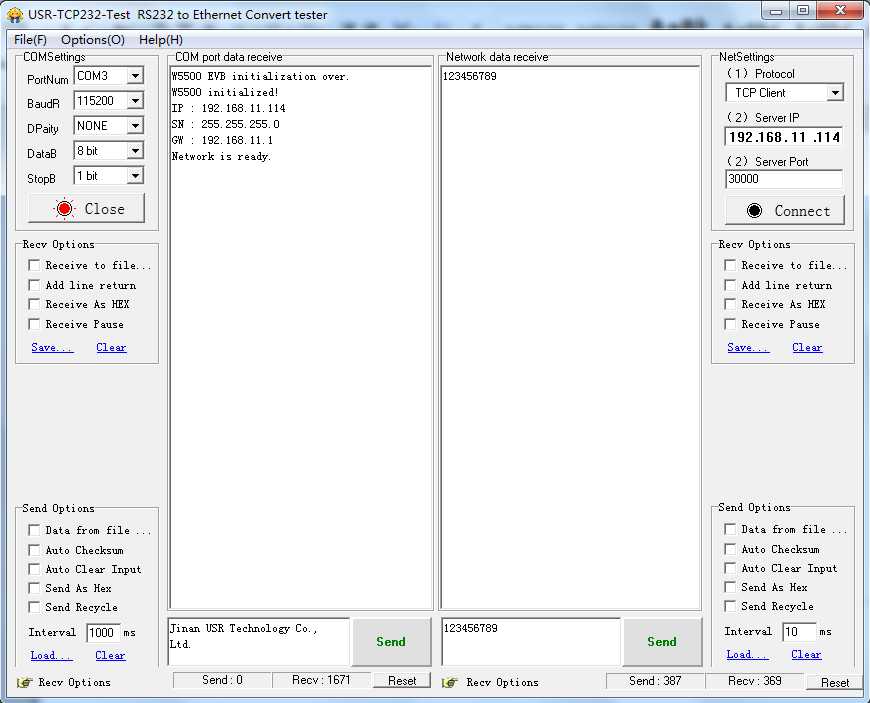The width and height of the screenshot is (870, 703).
Task: Open the DPaity NONE dropdown
Action: (135, 125)
